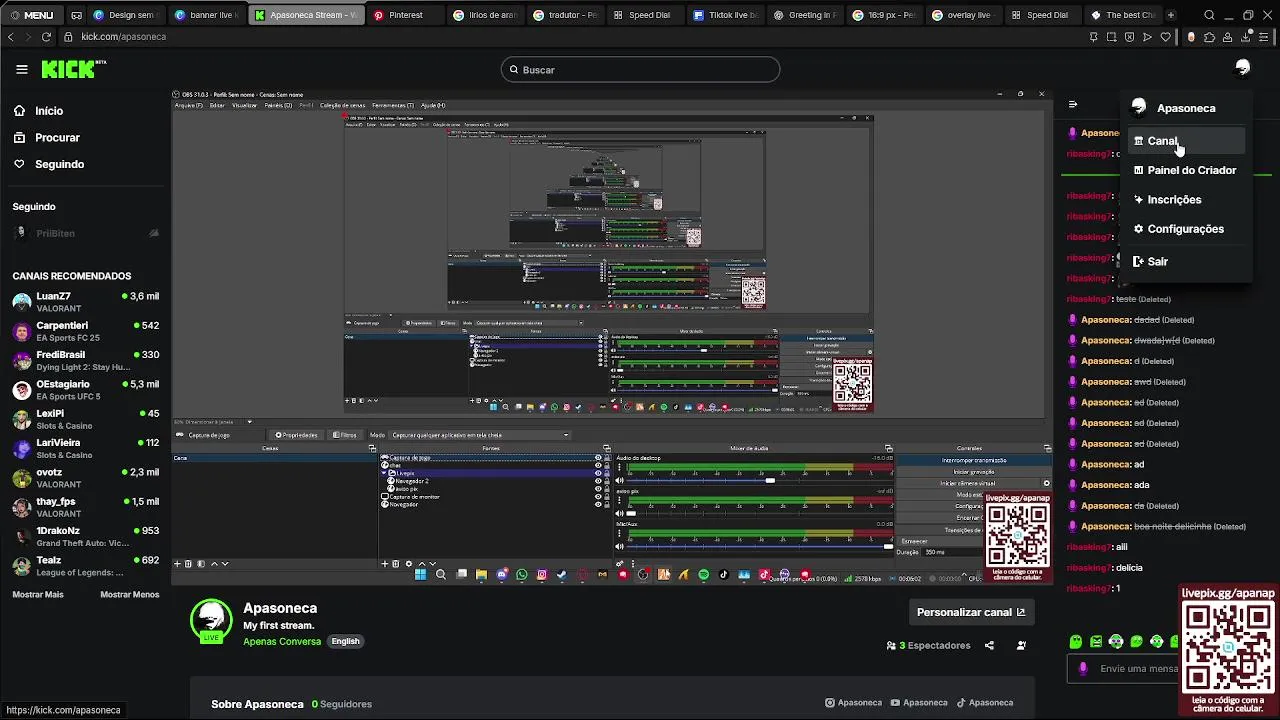
Task: Choose Inscrições in the profile menu
Action: coord(1186,199)
